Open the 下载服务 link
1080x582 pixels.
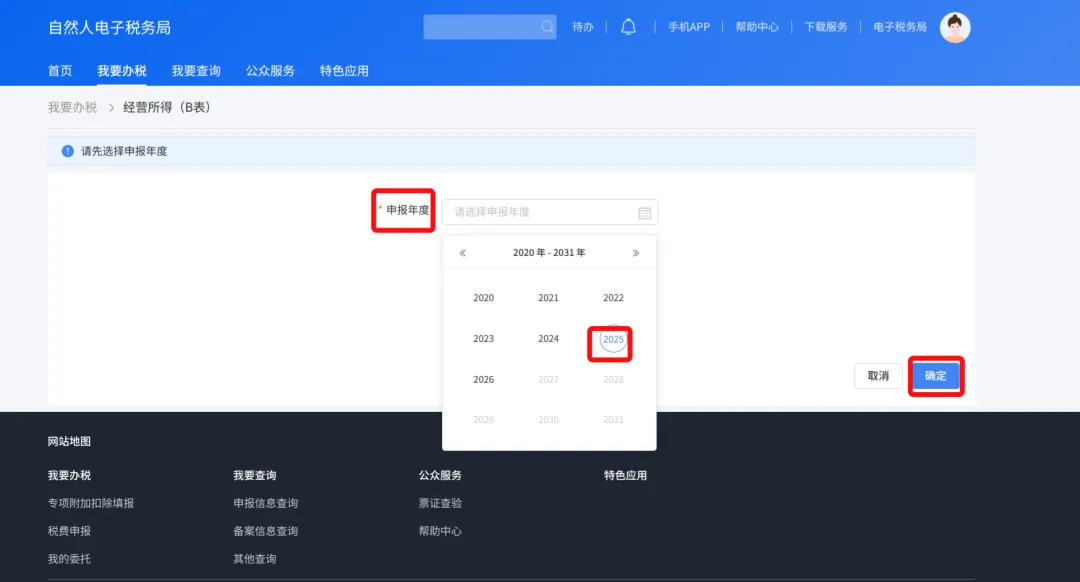pos(825,26)
